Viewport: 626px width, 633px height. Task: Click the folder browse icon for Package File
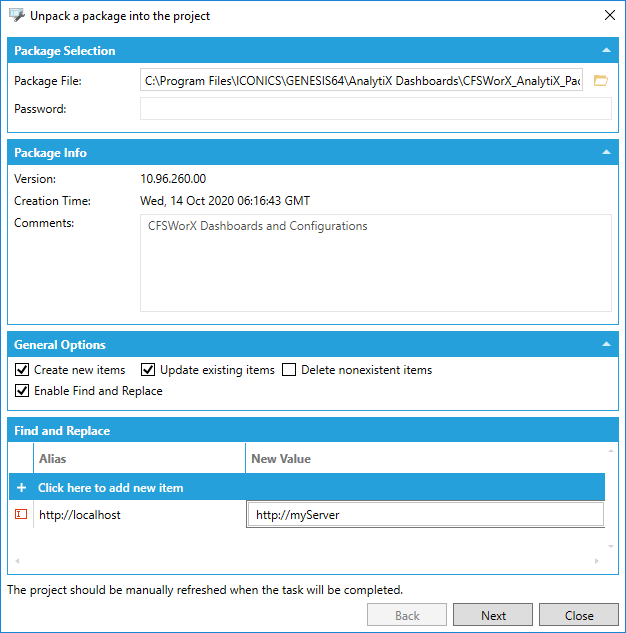[x=600, y=81]
